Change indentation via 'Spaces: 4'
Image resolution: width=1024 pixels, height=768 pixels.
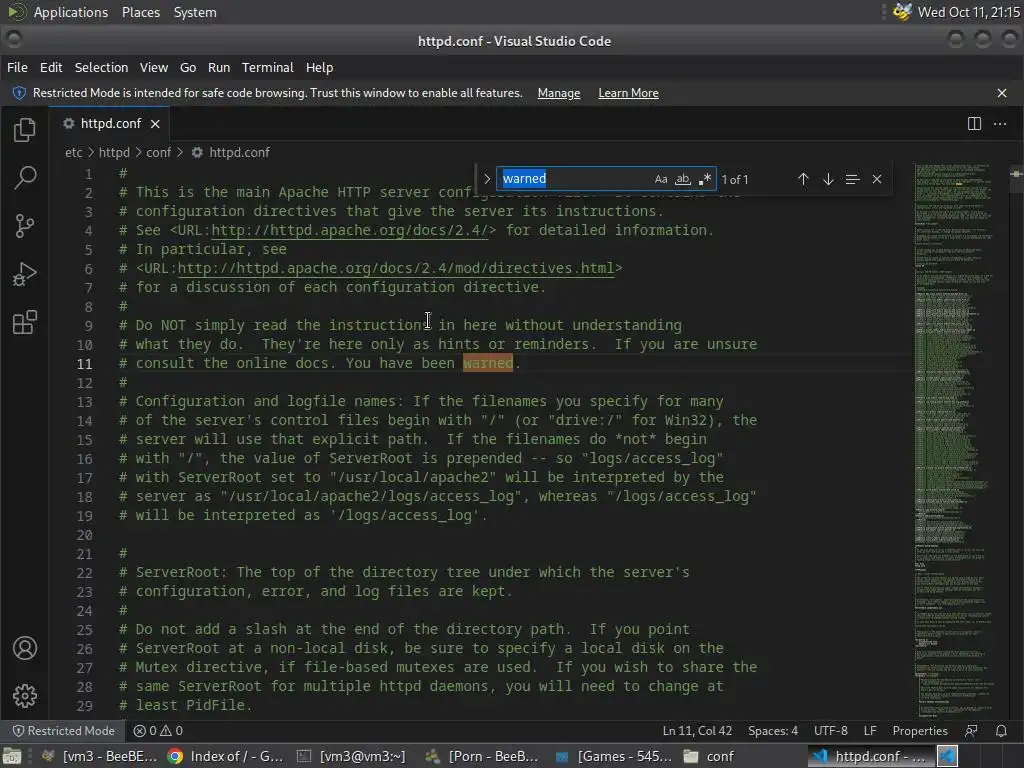tap(773, 731)
